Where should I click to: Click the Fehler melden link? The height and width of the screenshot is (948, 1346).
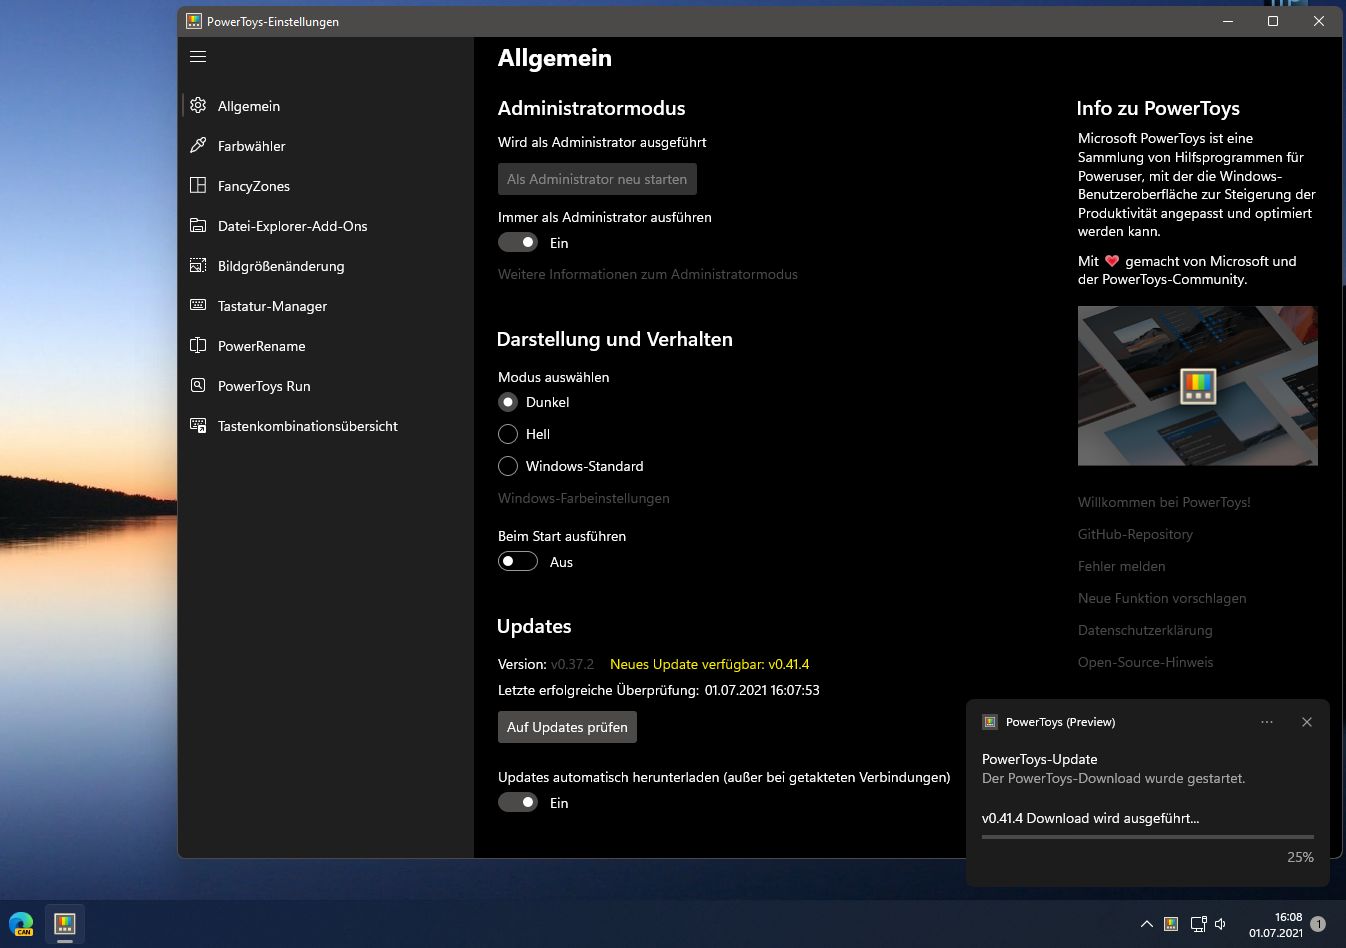pos(1122,566)
